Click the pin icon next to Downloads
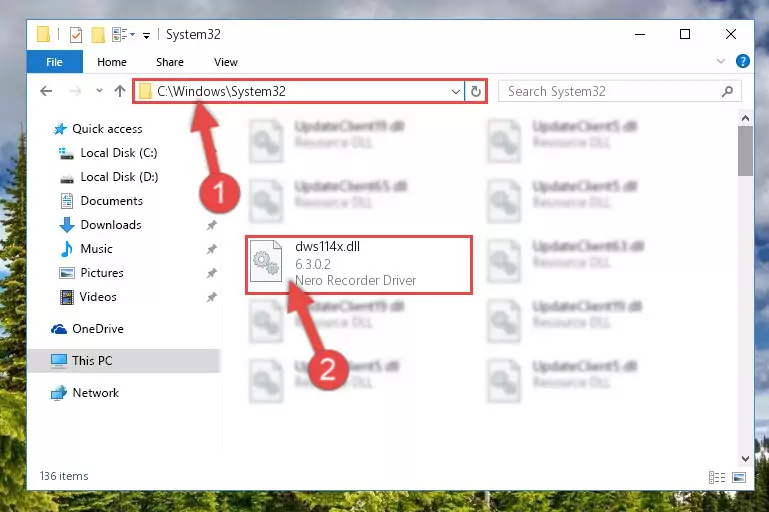Screen dimensions: 769x512 coord(211,225)
